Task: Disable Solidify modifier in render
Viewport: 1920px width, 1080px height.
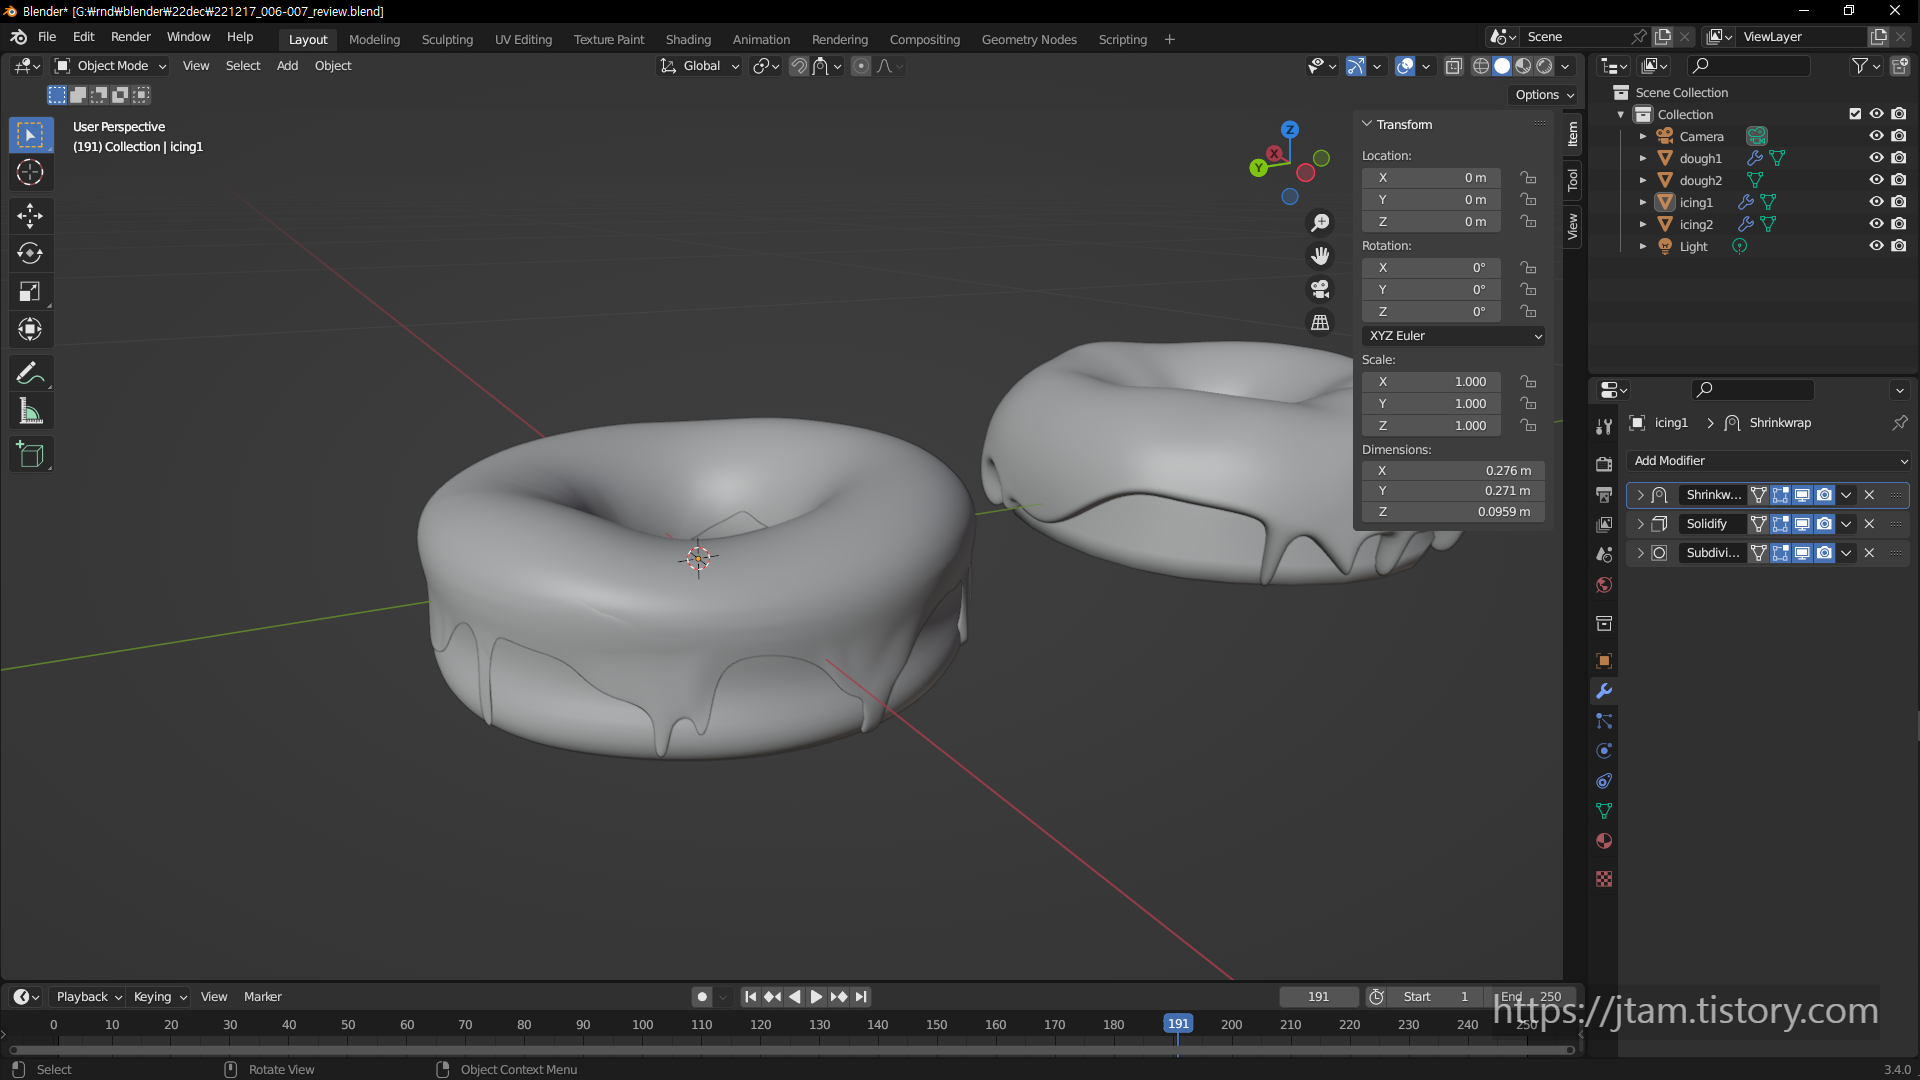Action: pos(1824,524)
